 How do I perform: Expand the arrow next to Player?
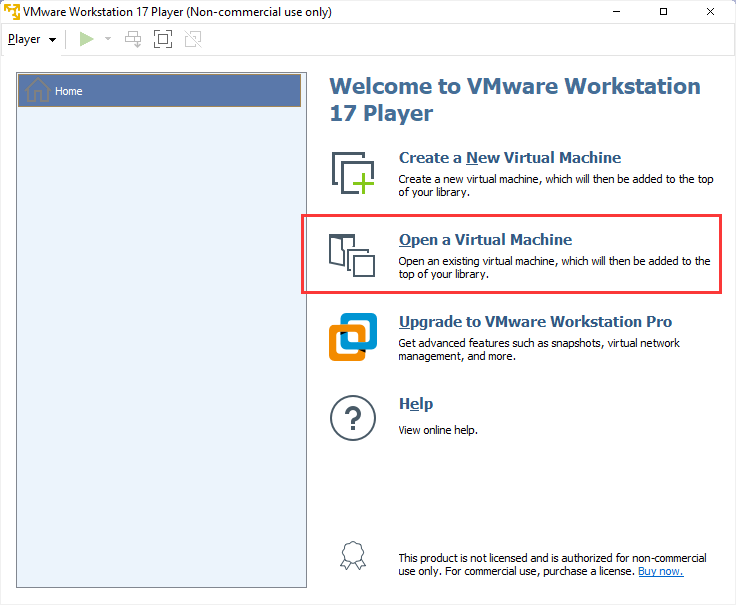pos(52,40)
